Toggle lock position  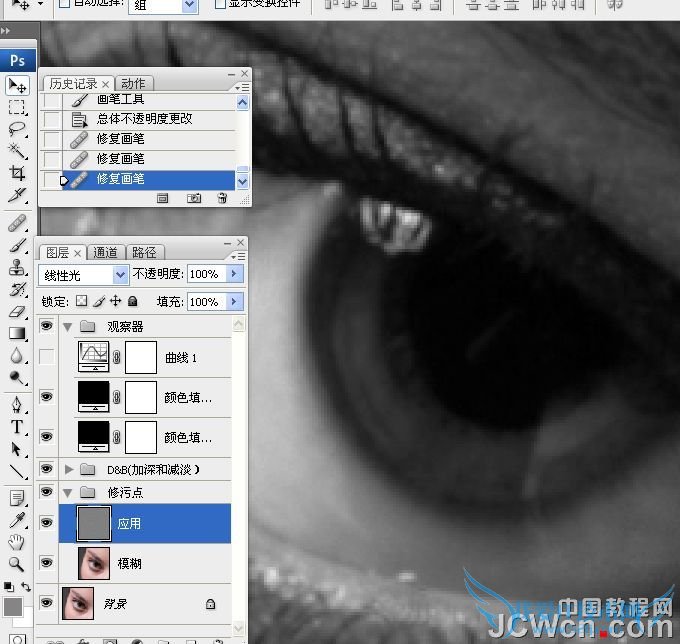[x=115, y=301]
